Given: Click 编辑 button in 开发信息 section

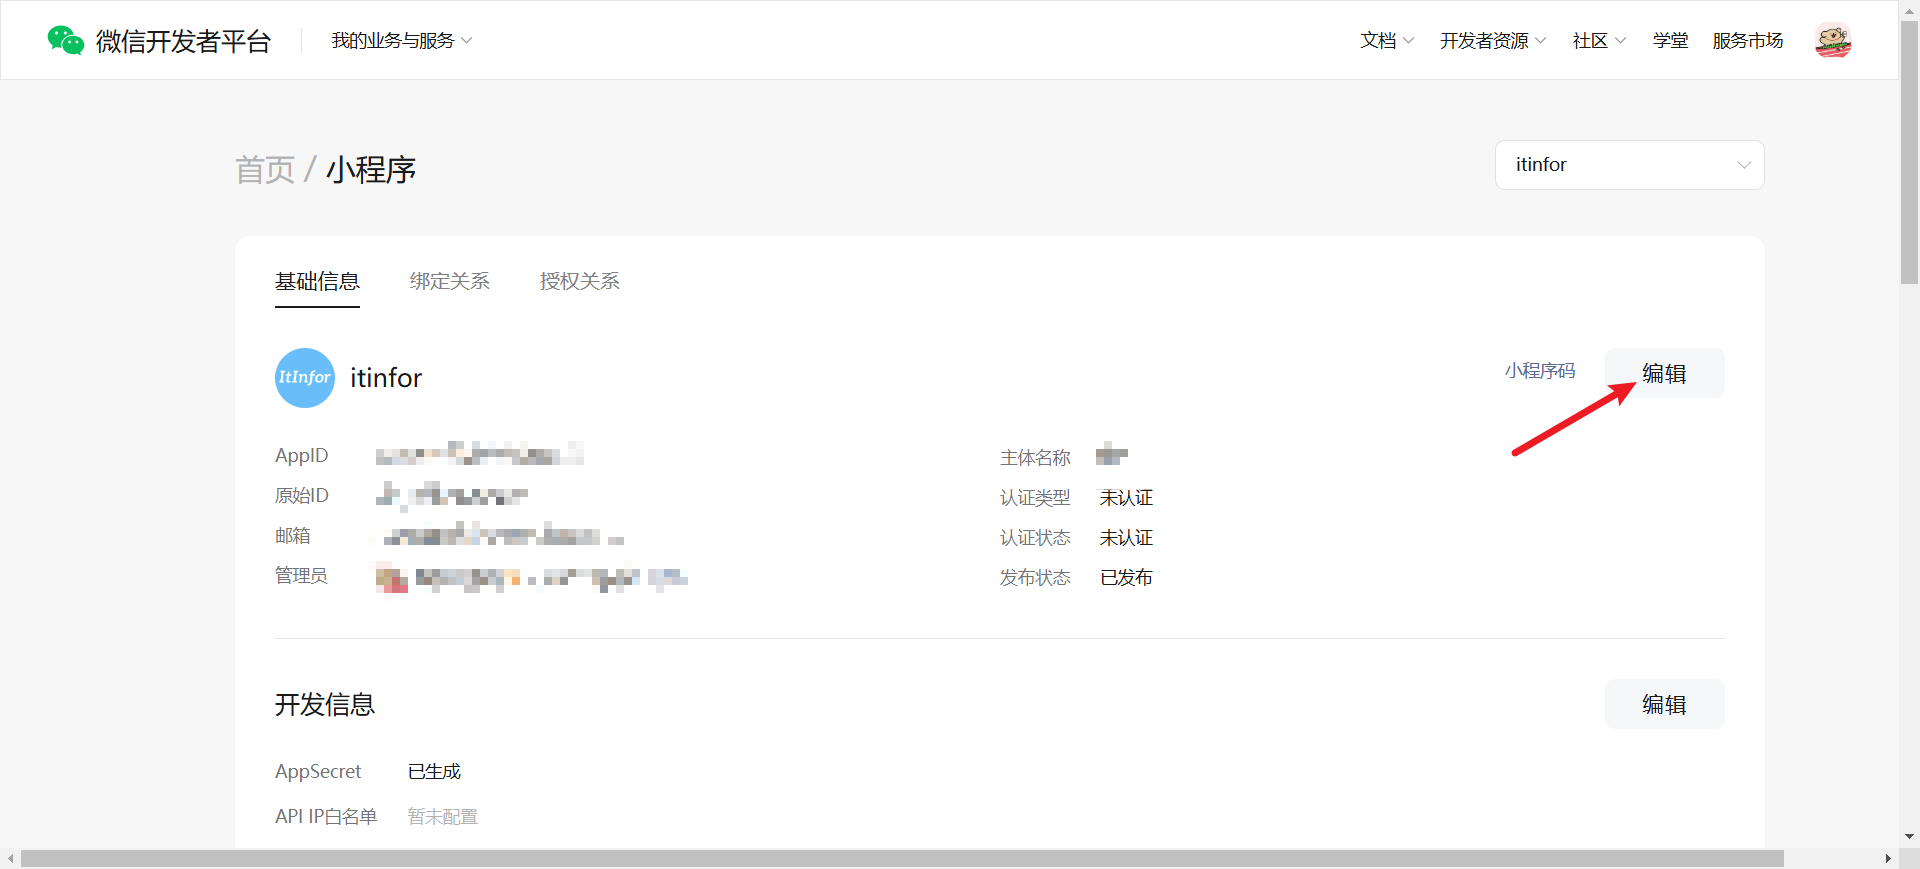Looking at the screenshot, I should 1664,704.
